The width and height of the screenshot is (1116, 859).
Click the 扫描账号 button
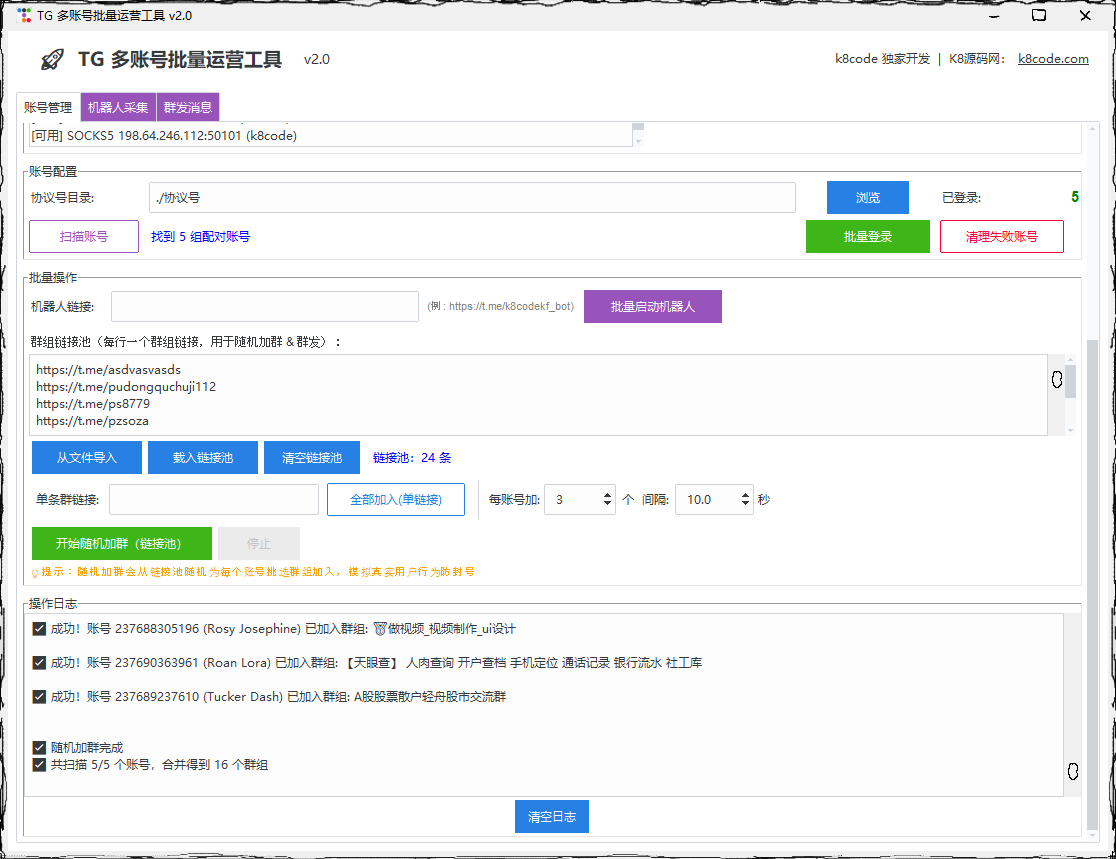[84, 236]
